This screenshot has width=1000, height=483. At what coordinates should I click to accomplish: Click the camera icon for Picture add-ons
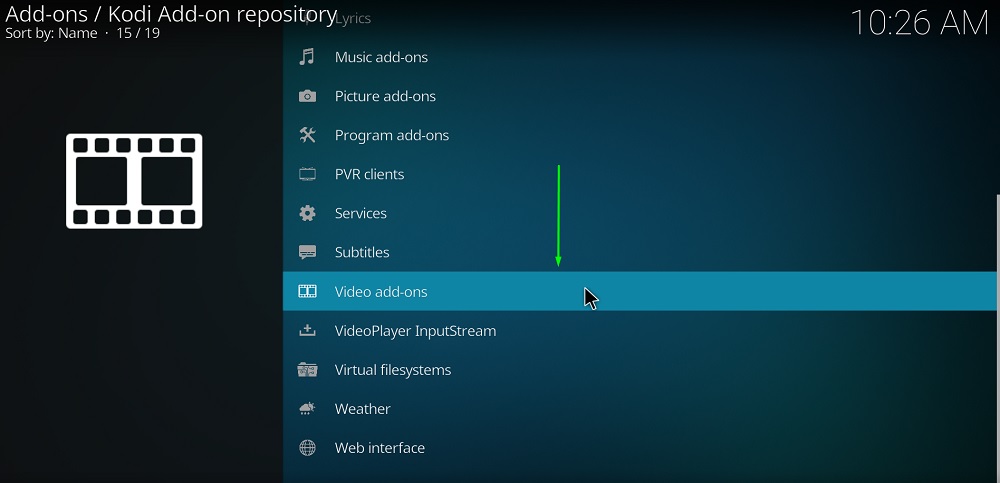click(307, 96)
